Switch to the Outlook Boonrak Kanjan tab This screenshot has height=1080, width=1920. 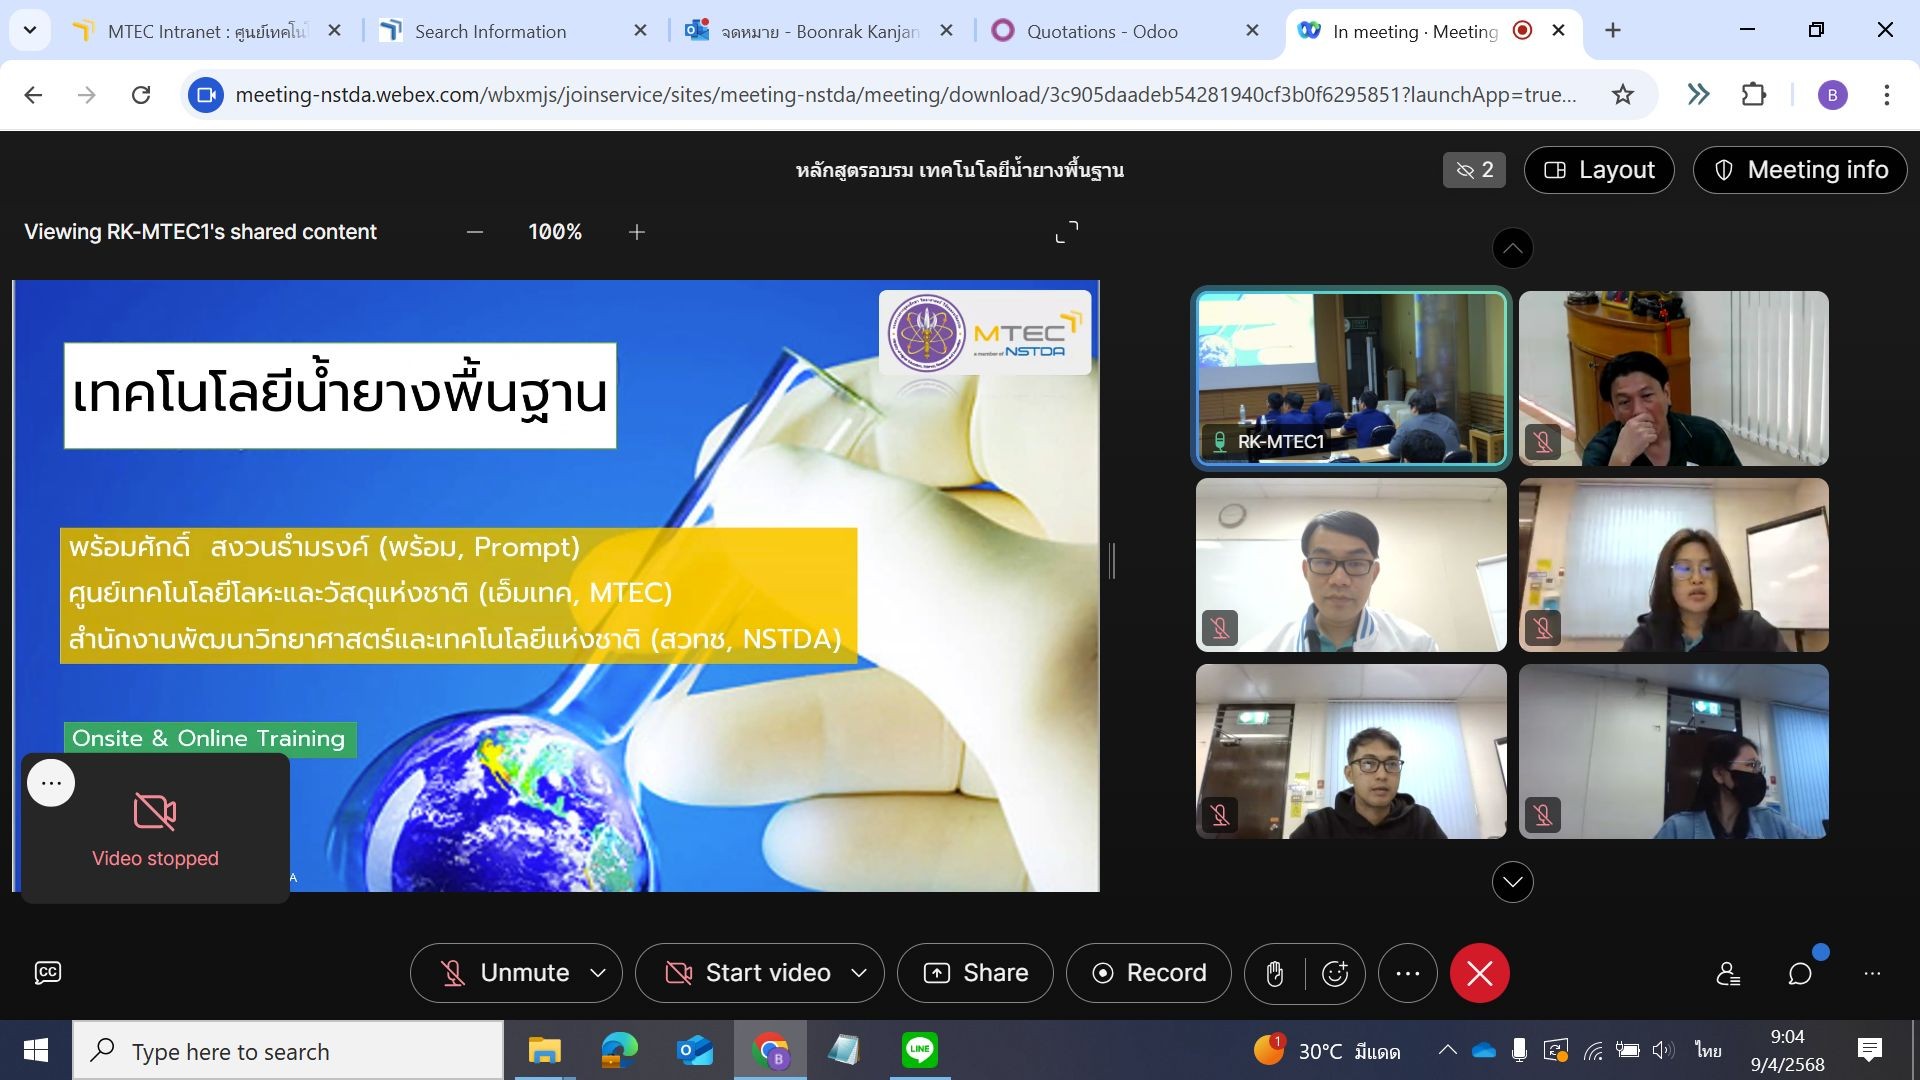point(818,31)
